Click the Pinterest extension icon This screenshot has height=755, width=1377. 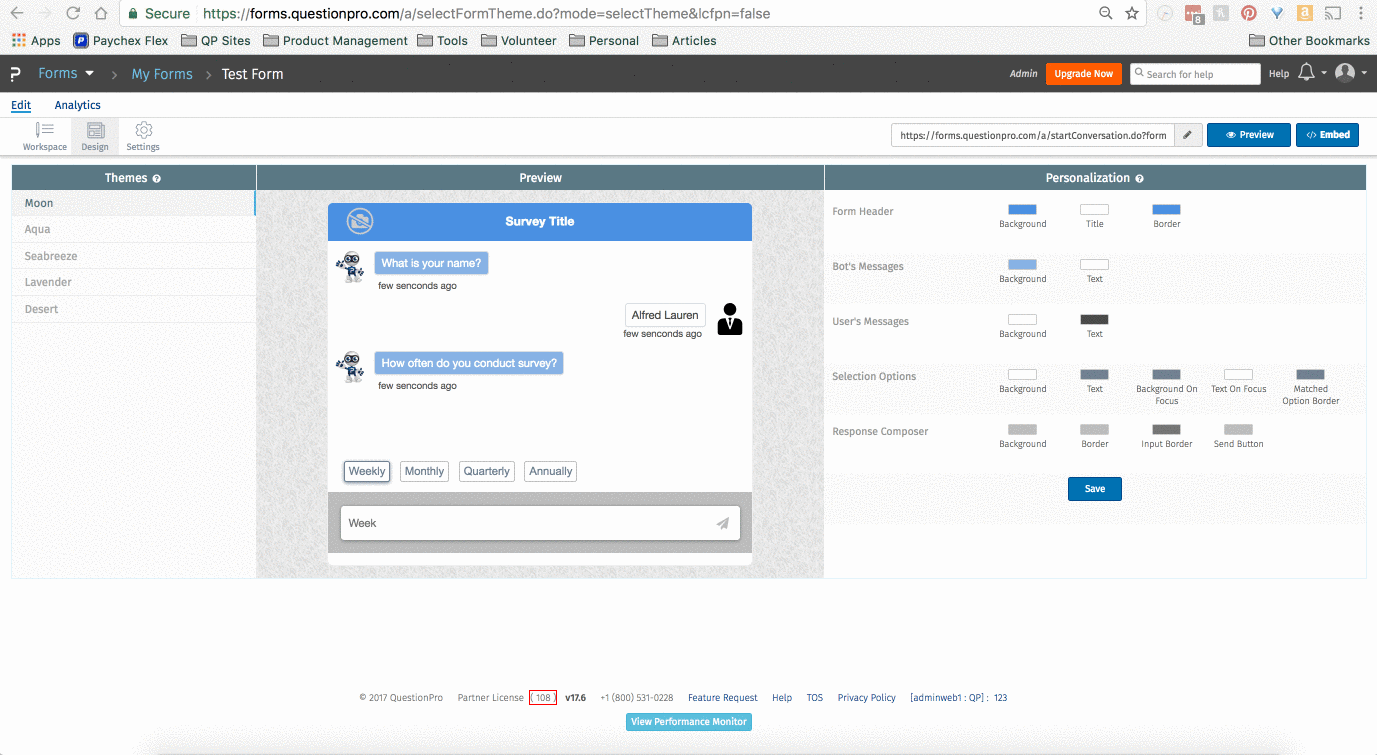(1249, 14)
